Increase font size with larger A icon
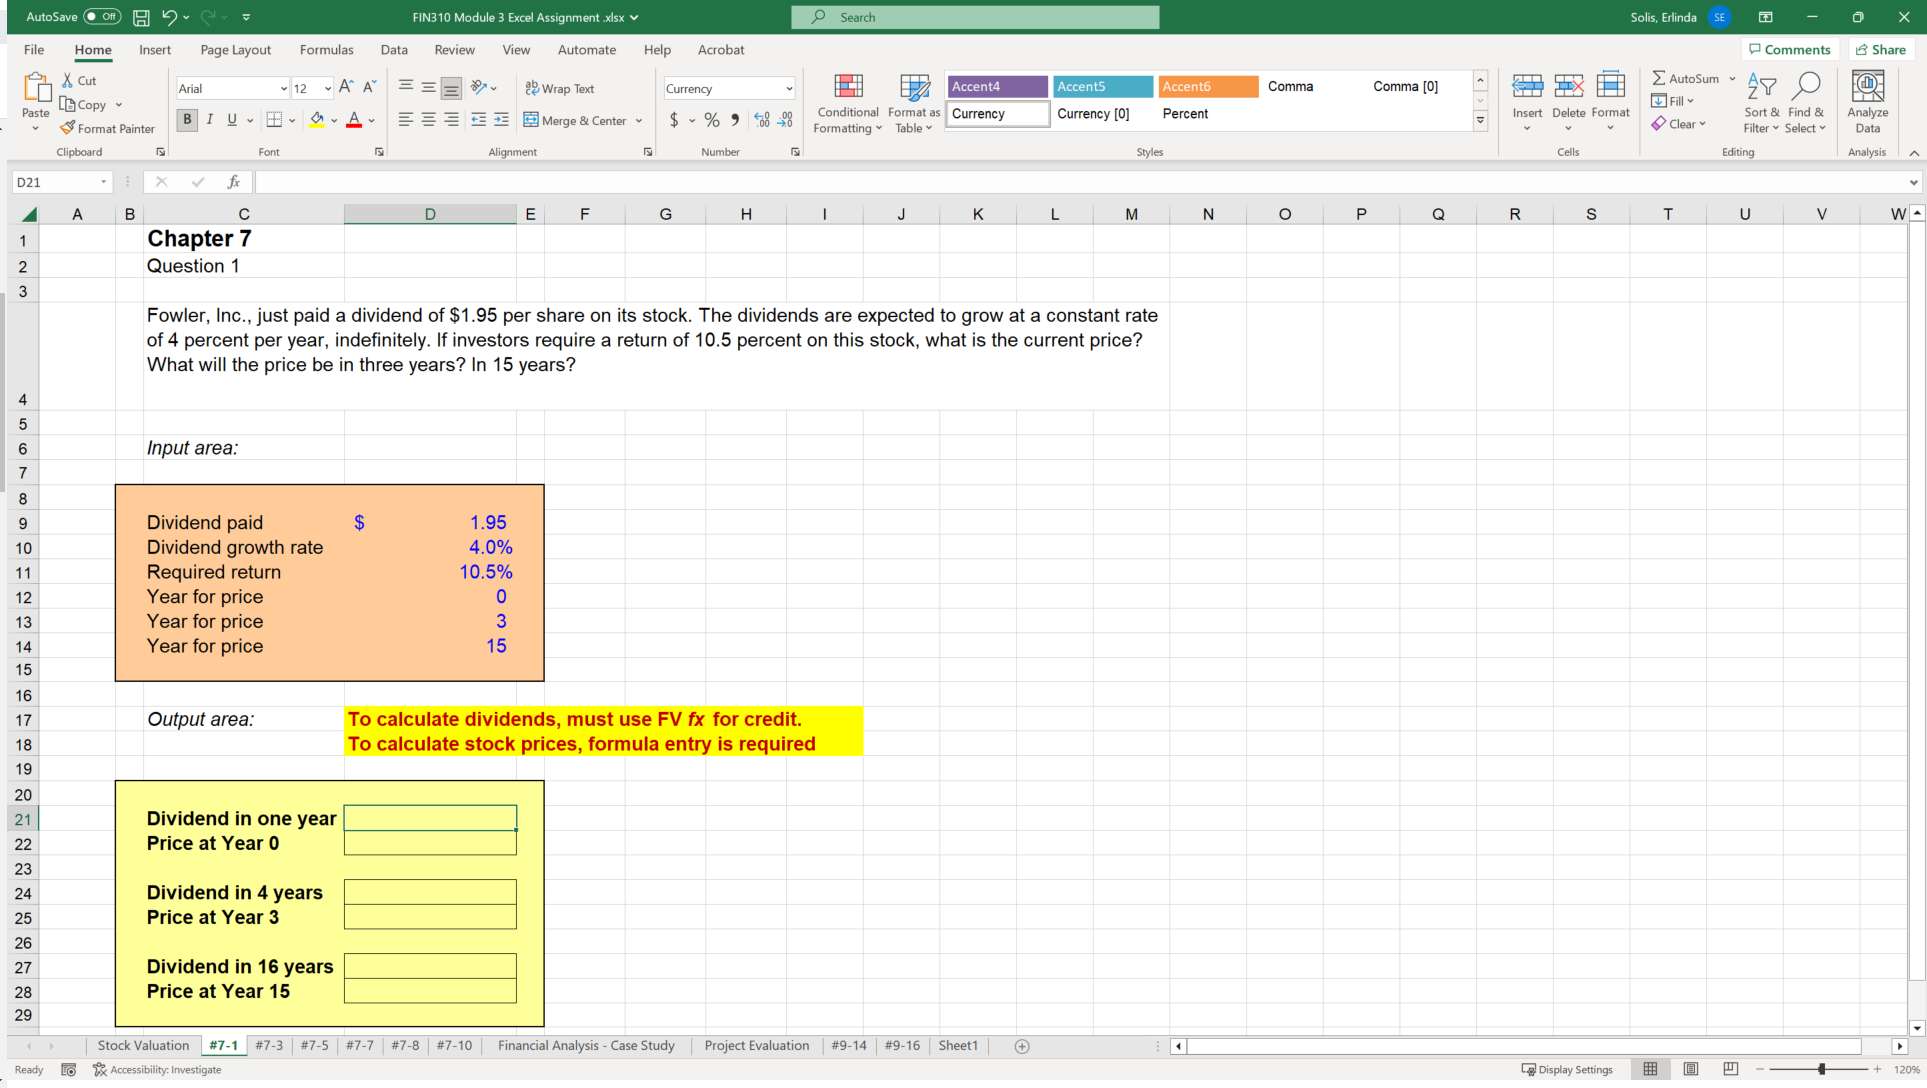Image resolution: width=1927 pixels, height=1088 pixels. tap(346, 87)
